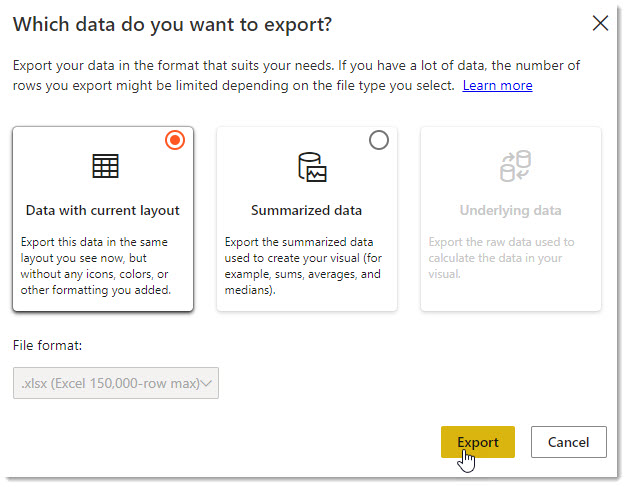Viewport: 627px width, 487px height.
Task: Click the 'Which data do you want to export?' heading
Action: tap(172, 25)
